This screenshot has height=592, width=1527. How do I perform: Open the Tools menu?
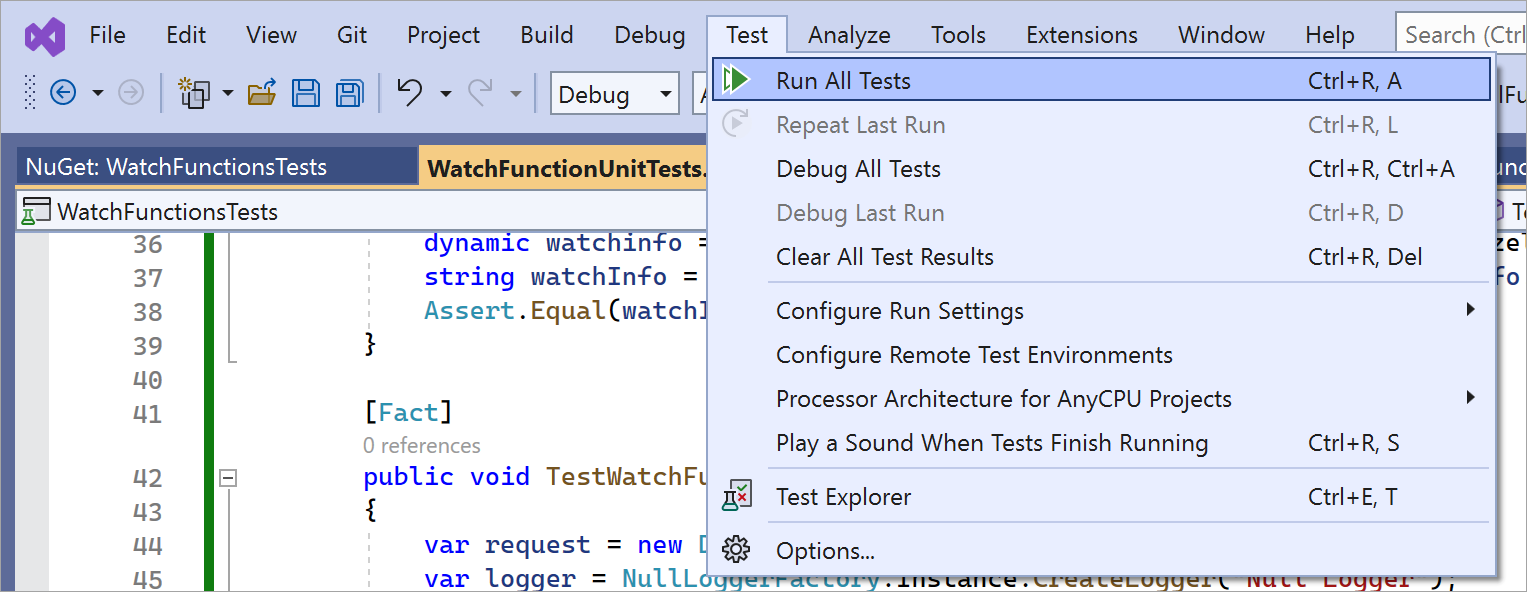pyautogui.click(x=959, y=35)
